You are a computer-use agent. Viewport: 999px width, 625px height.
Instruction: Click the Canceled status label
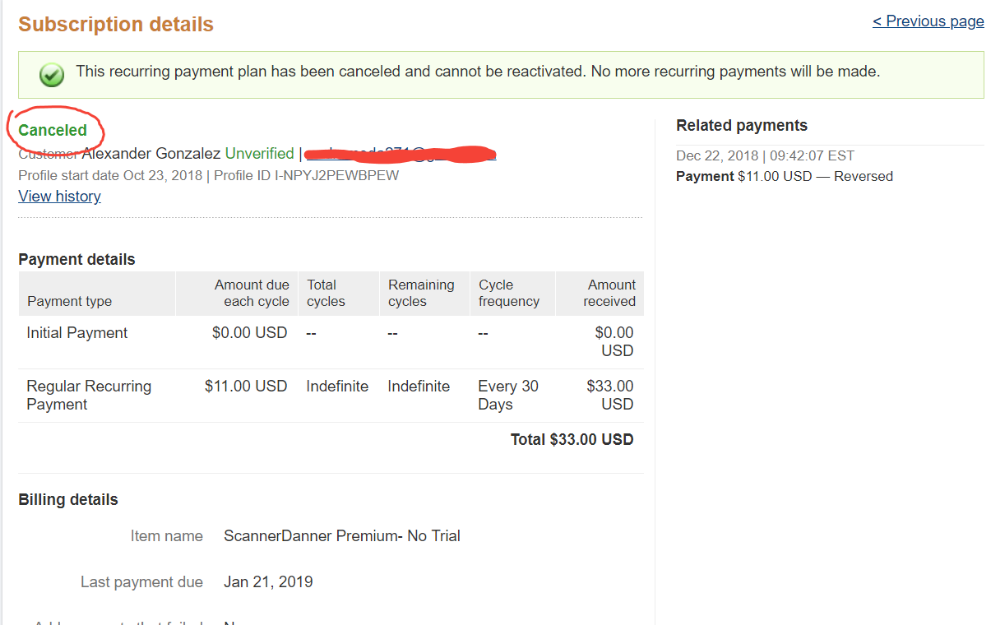click(x=52, y=130)
